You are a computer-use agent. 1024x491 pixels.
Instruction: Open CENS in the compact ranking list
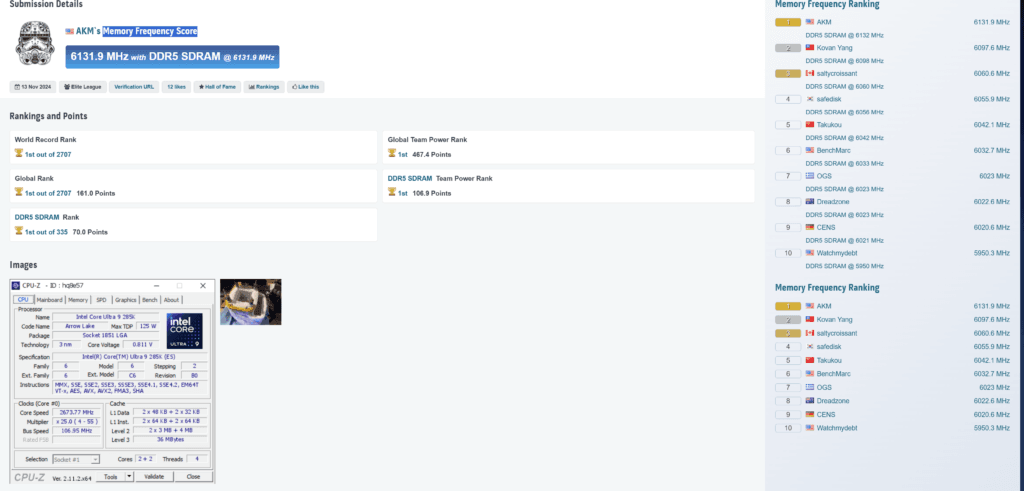click(x=825, y=415)
